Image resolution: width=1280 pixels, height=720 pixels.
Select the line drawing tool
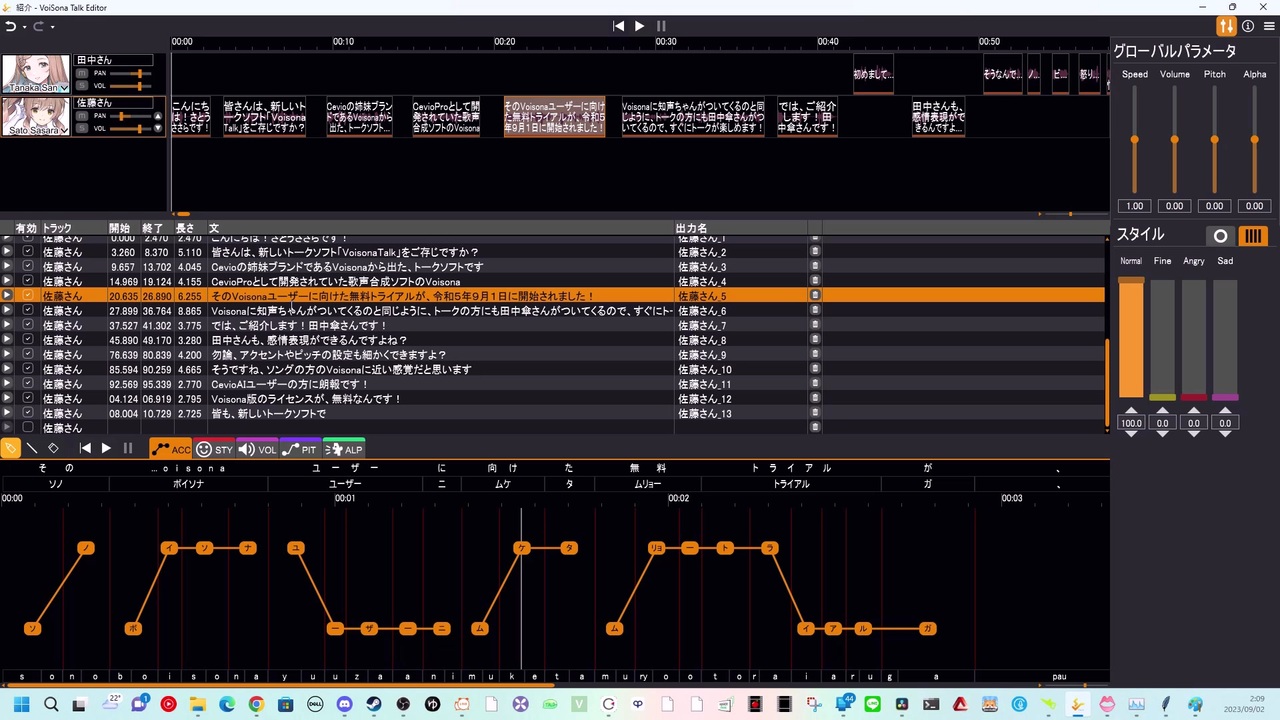point(32,449)
